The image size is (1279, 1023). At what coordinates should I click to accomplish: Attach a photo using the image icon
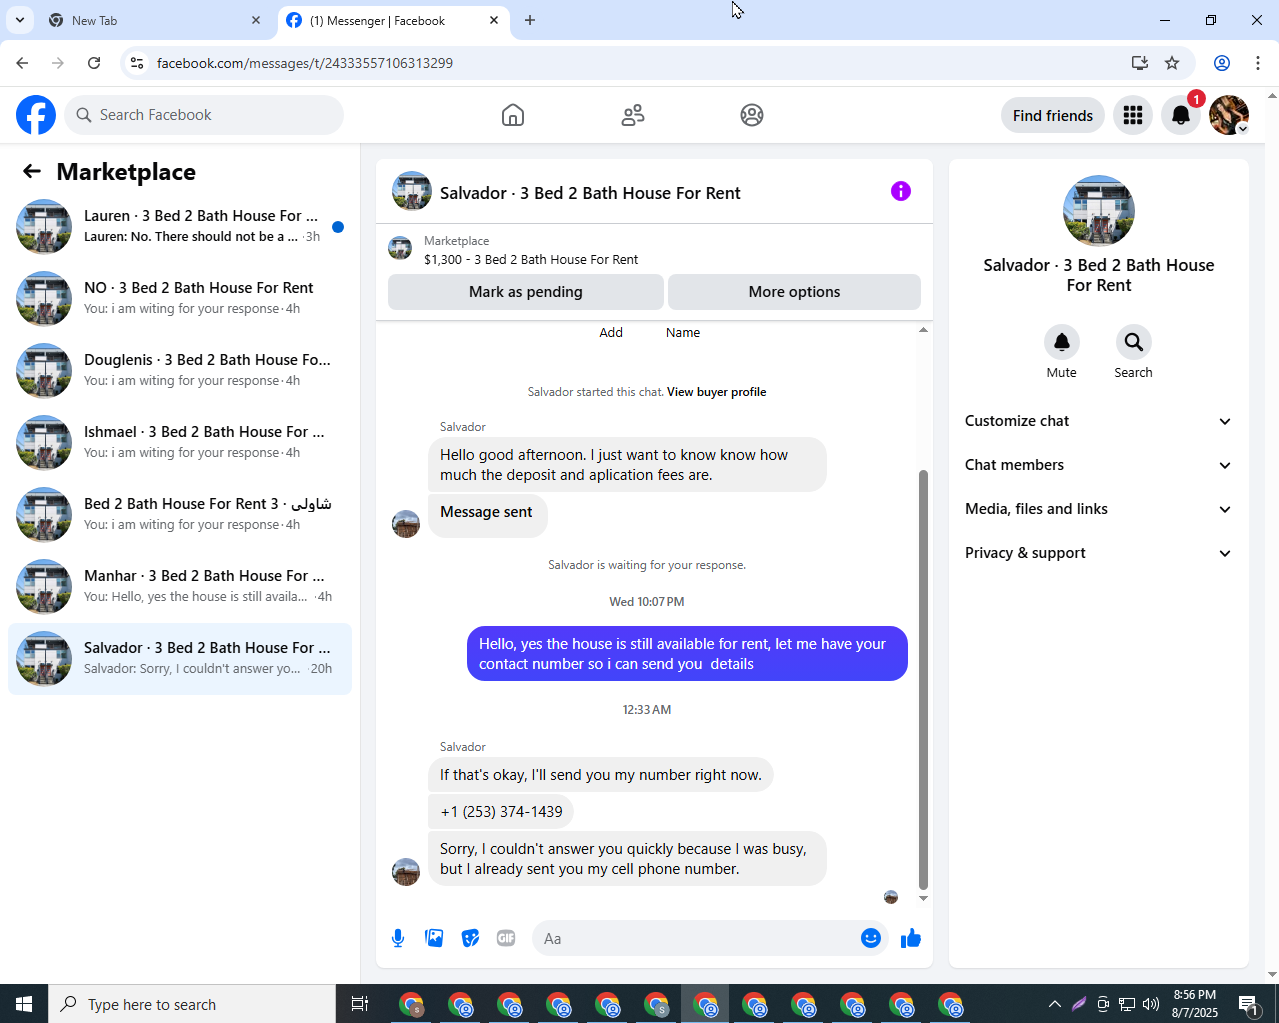(x=434, y=938)
